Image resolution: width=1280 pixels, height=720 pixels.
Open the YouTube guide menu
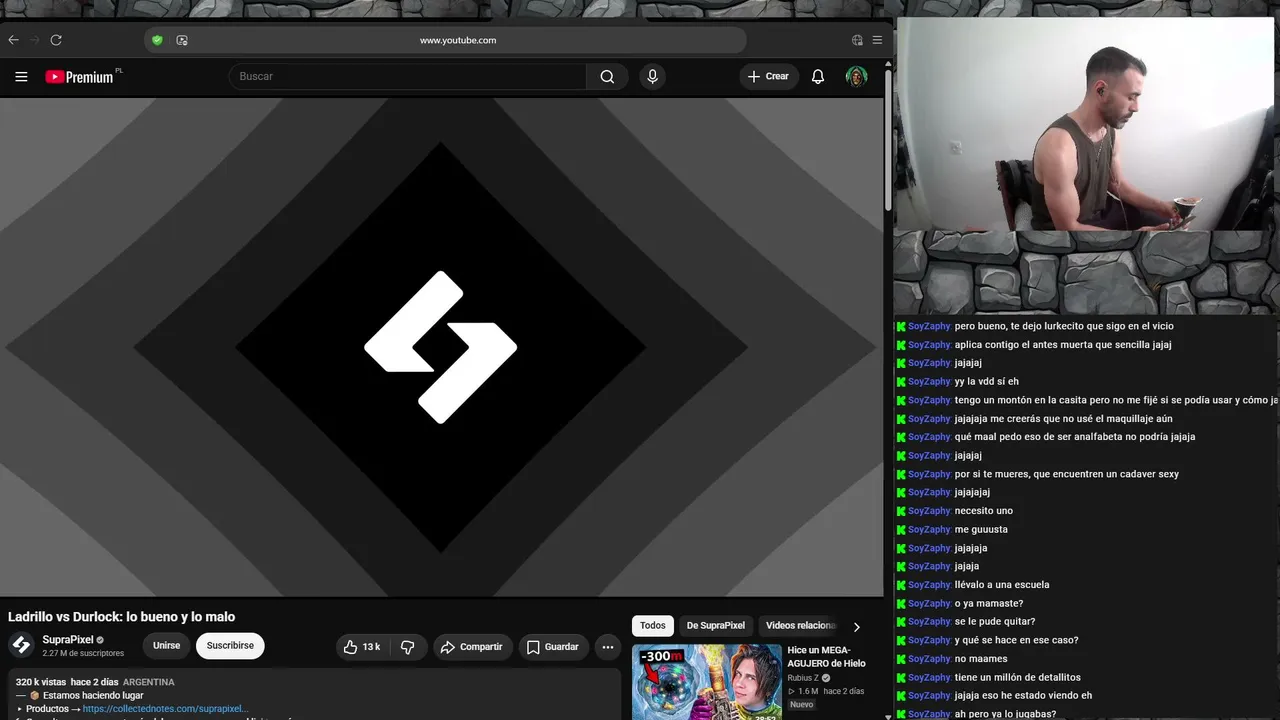coord(21,76)
